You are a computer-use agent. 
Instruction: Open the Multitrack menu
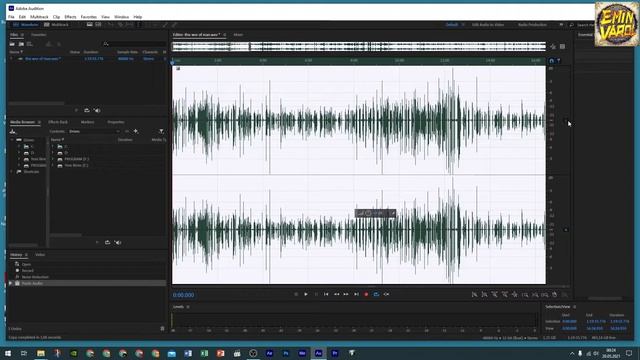point(39,17)
